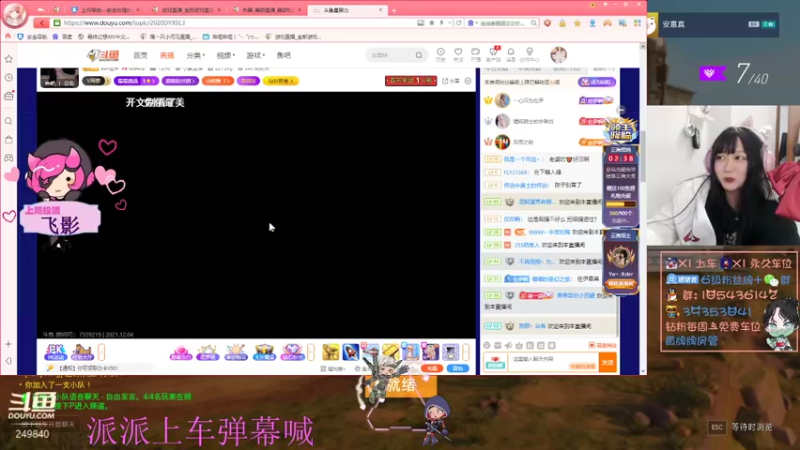The width and height of the screenshot is (800, 450).
Task: Collapse the event panel minus button
Action: click(620, 110)
